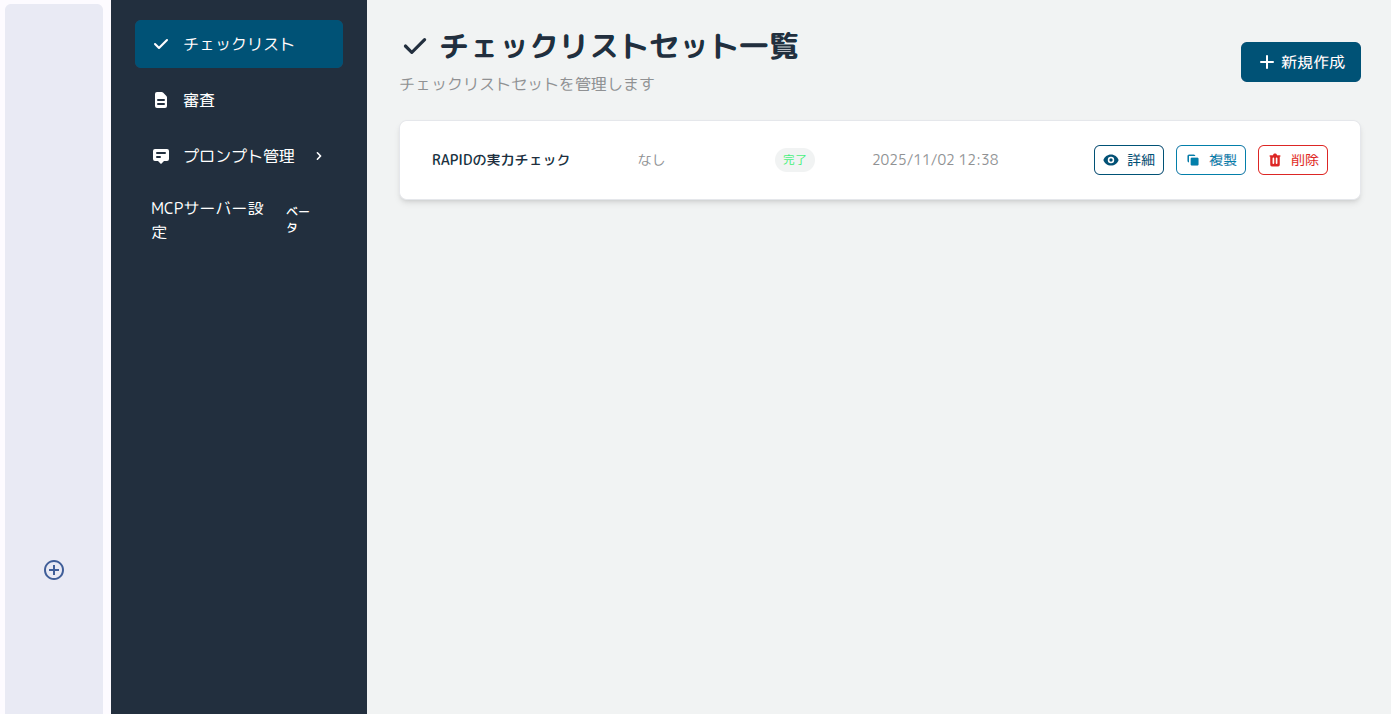Viewport: 1391px width, 714px height.
Task: Open the RAPIDの実力チェック checklist set
Action: tap(501, 160)
